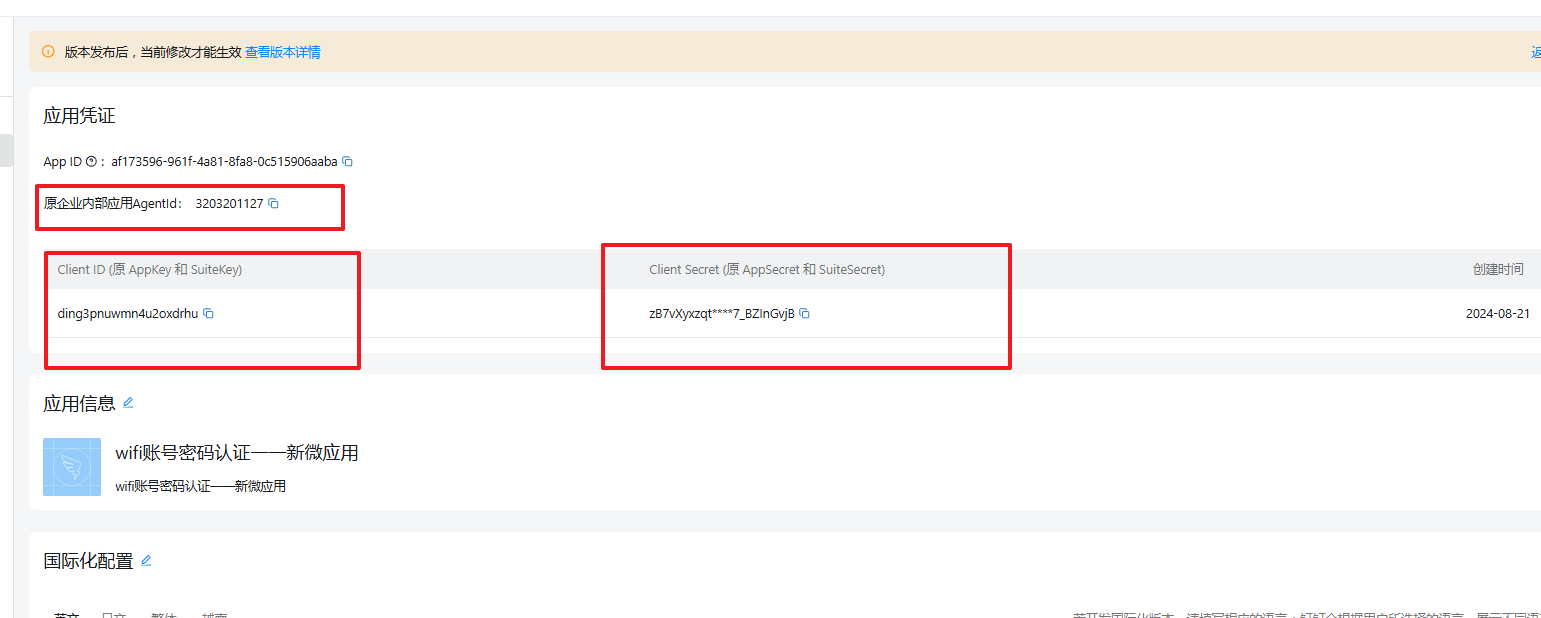The width and height of the screenshot is (1541, 618).
Task: Click the 应用信息 heading
Action: (79, 404)
